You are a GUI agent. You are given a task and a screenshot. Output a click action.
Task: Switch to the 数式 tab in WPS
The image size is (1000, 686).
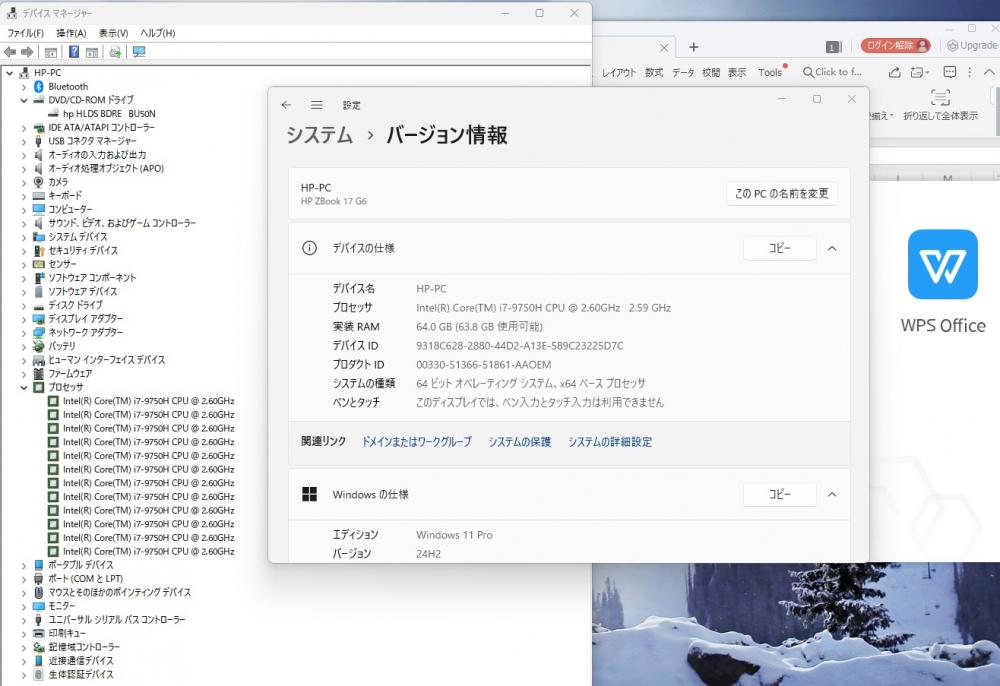pos(654,73)
